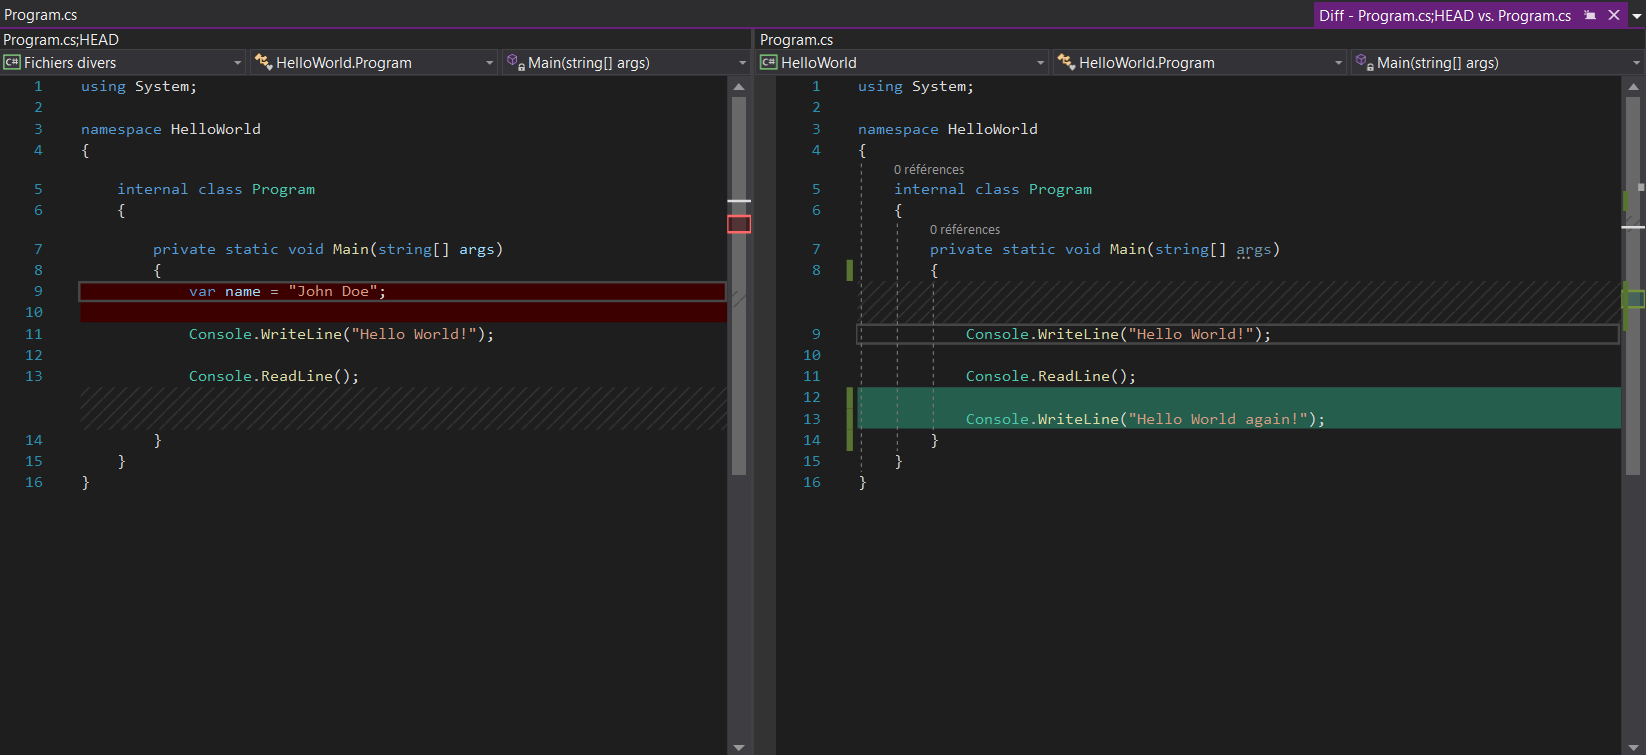The width and height of the screenshot is (1646, 755).
Task: Click the C# icon beside Fichiers divers
Action: coord(12,62)
